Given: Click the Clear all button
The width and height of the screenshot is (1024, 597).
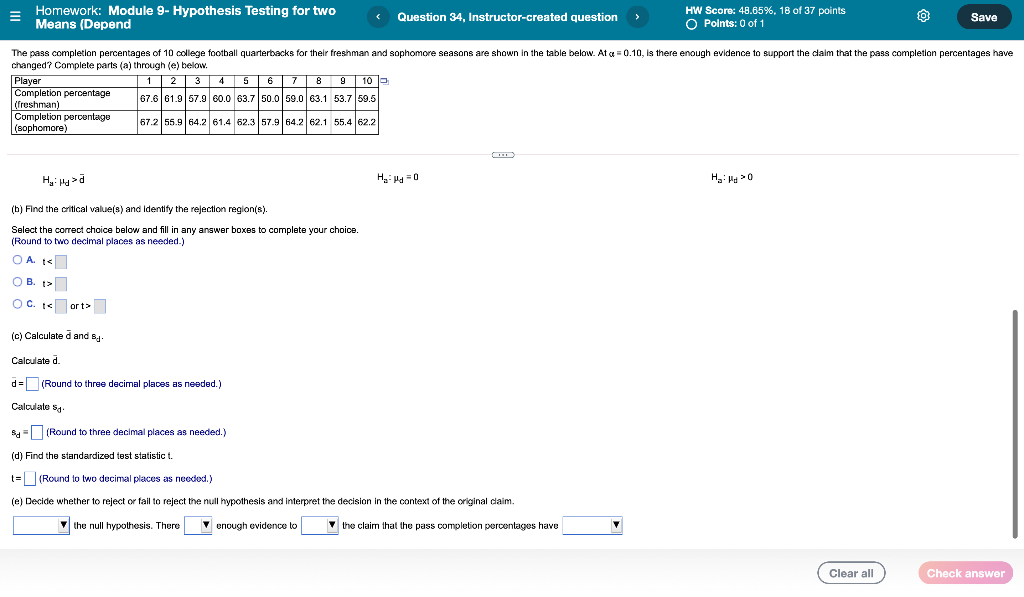Looking at the screenshot, I should (x=851, y=573).
